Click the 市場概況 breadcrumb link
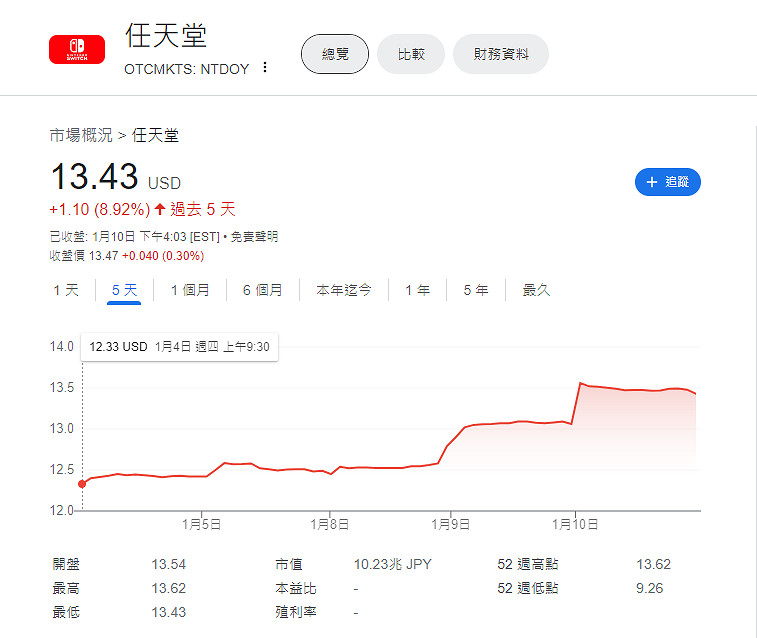 [81, 135]
